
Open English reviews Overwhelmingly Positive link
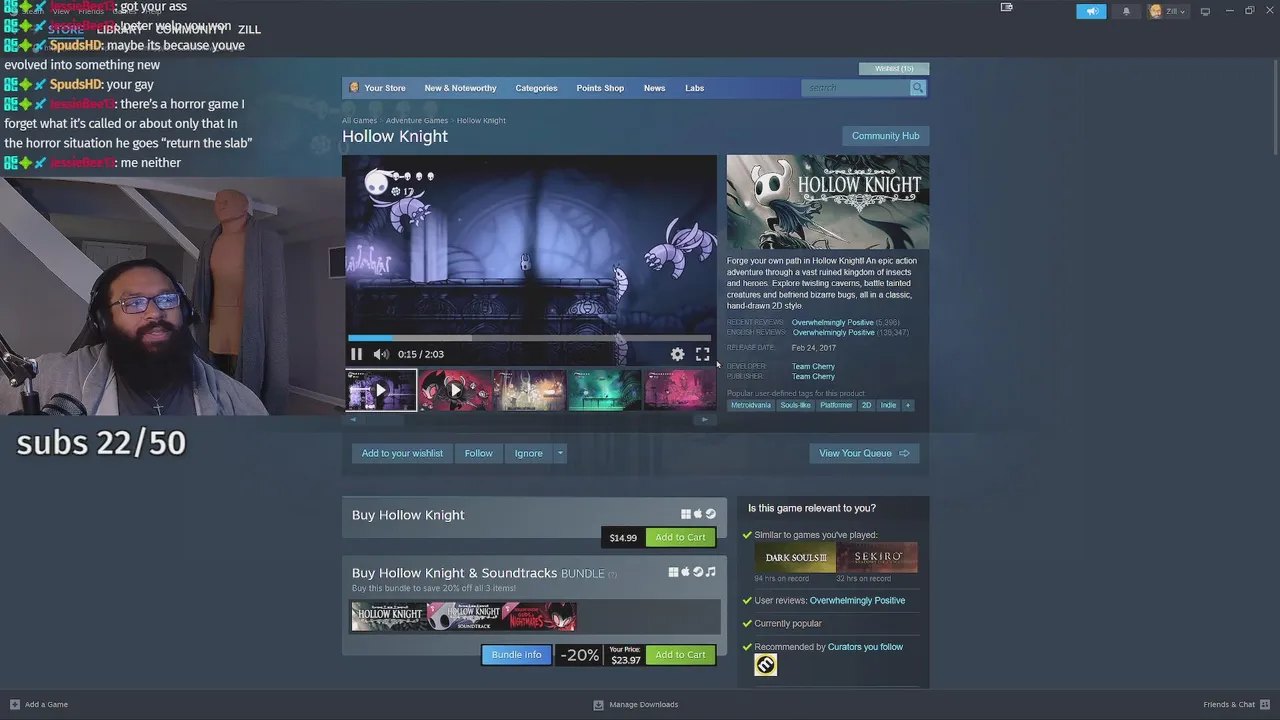pos(832,332)
